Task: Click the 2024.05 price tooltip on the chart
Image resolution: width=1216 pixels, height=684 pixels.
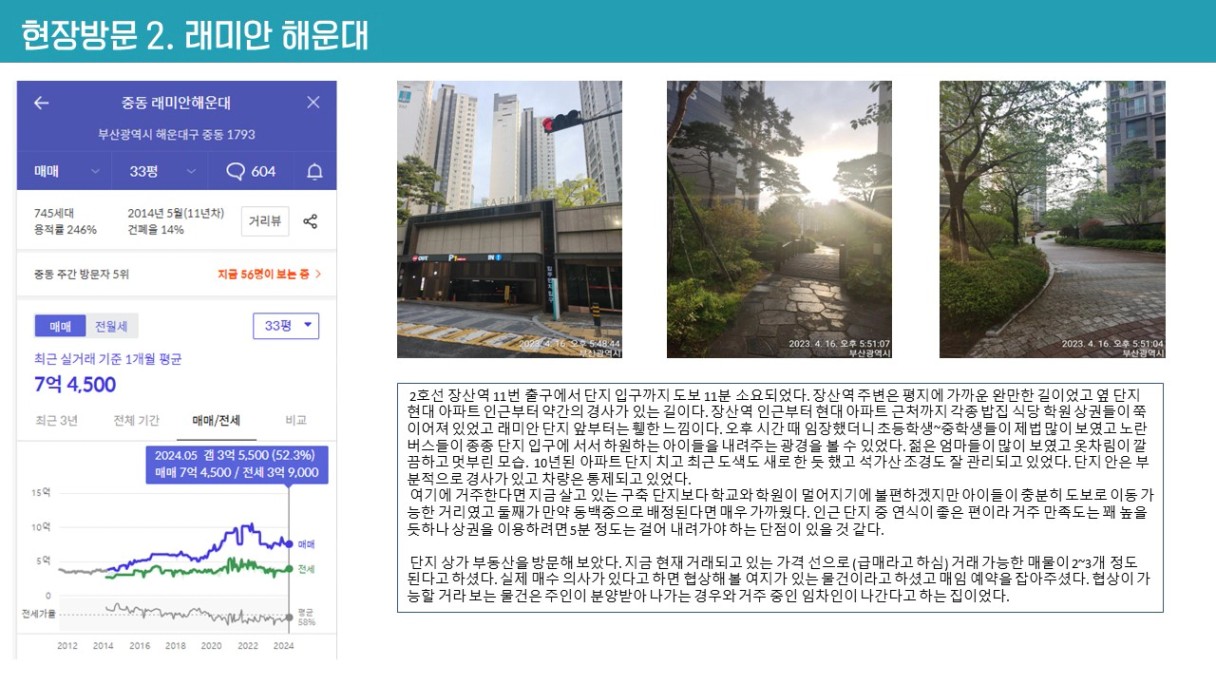Action: 236,464
